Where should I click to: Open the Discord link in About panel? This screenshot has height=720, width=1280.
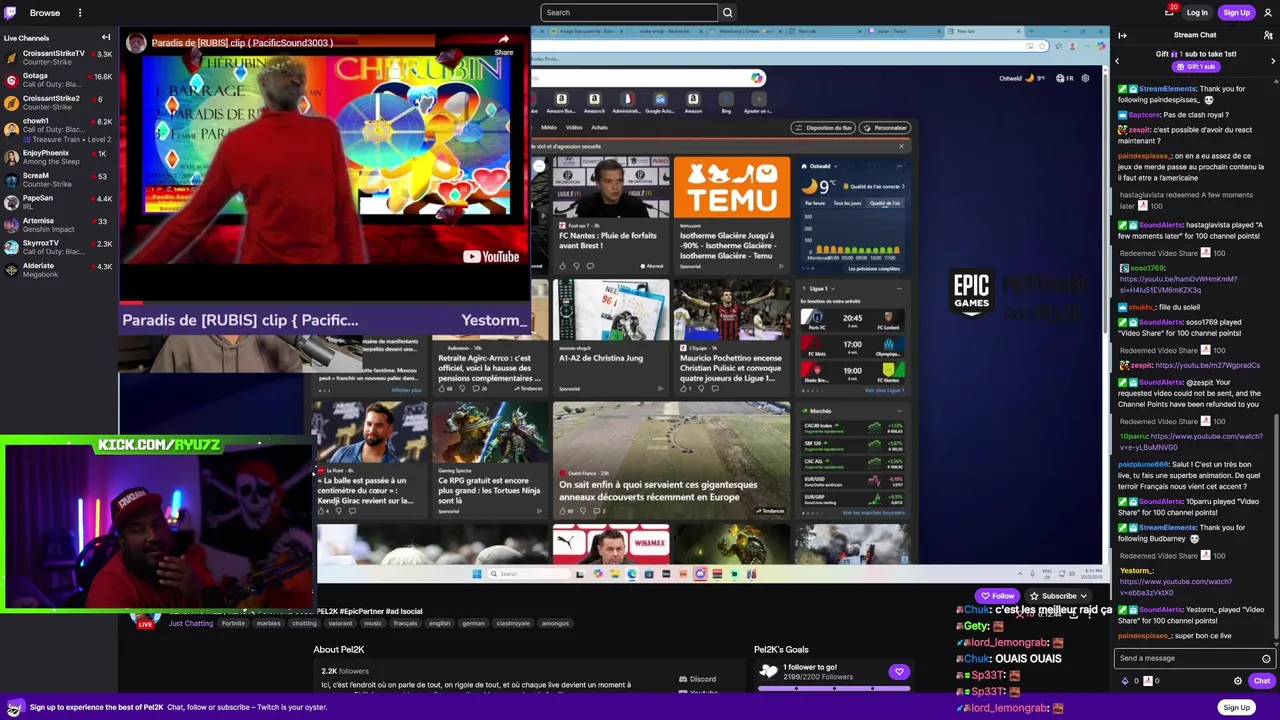(697, 679)
